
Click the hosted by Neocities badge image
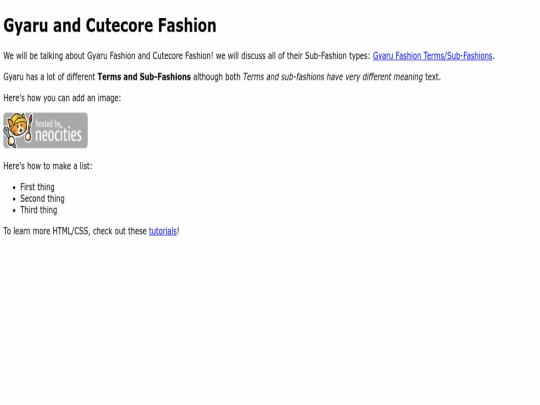(45, 131)
